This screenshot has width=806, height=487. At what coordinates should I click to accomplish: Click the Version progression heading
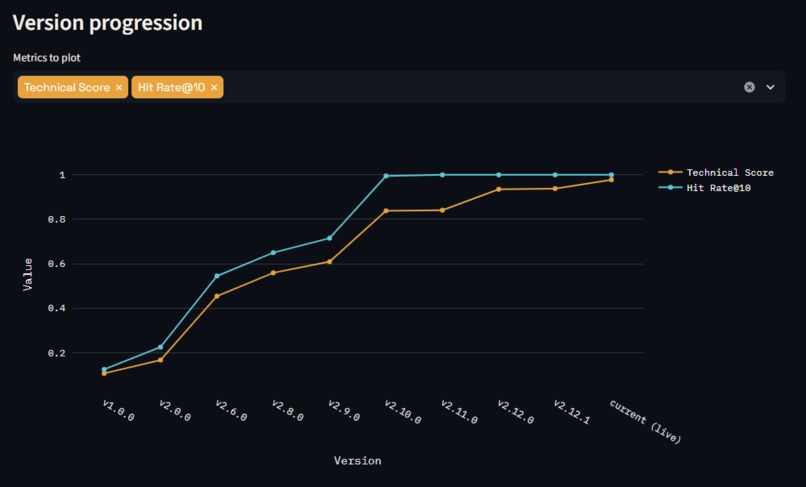coord(107,23)
